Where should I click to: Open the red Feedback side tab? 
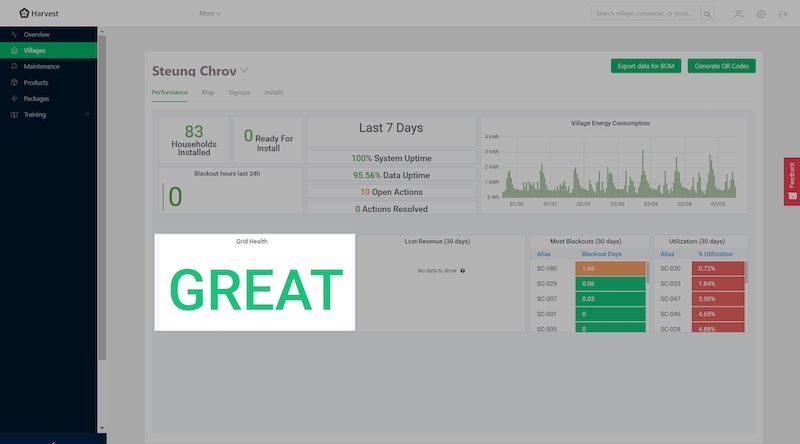792,181
